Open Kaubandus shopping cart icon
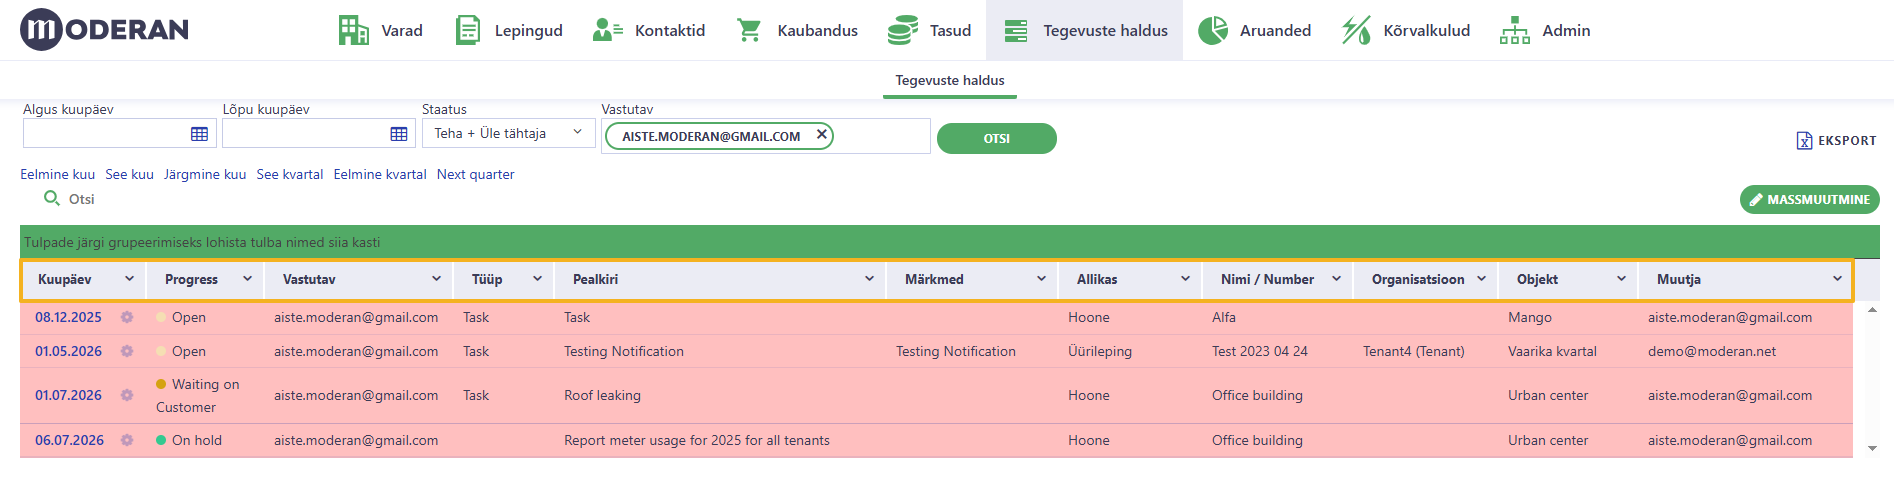This screenshot has width=1894, height=479. [x=749, y=30]
